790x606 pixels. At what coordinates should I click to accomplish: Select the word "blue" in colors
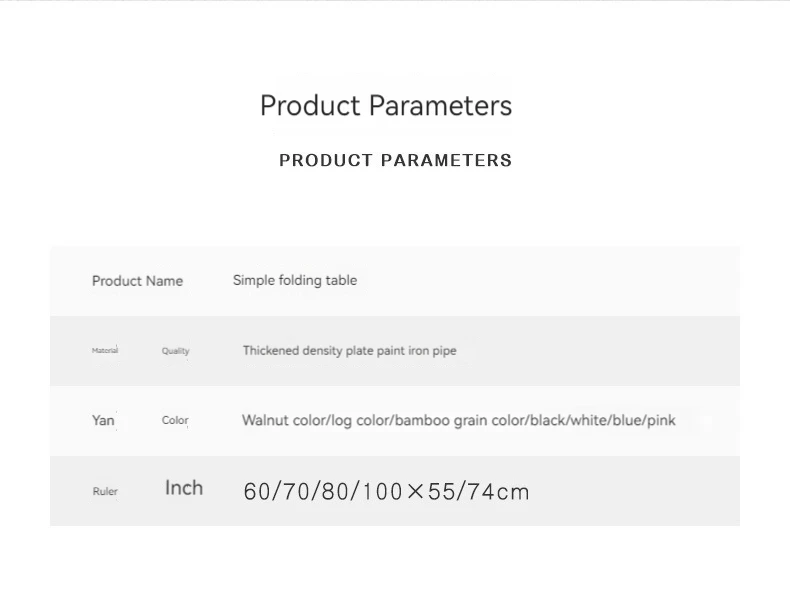pos(628,420)
